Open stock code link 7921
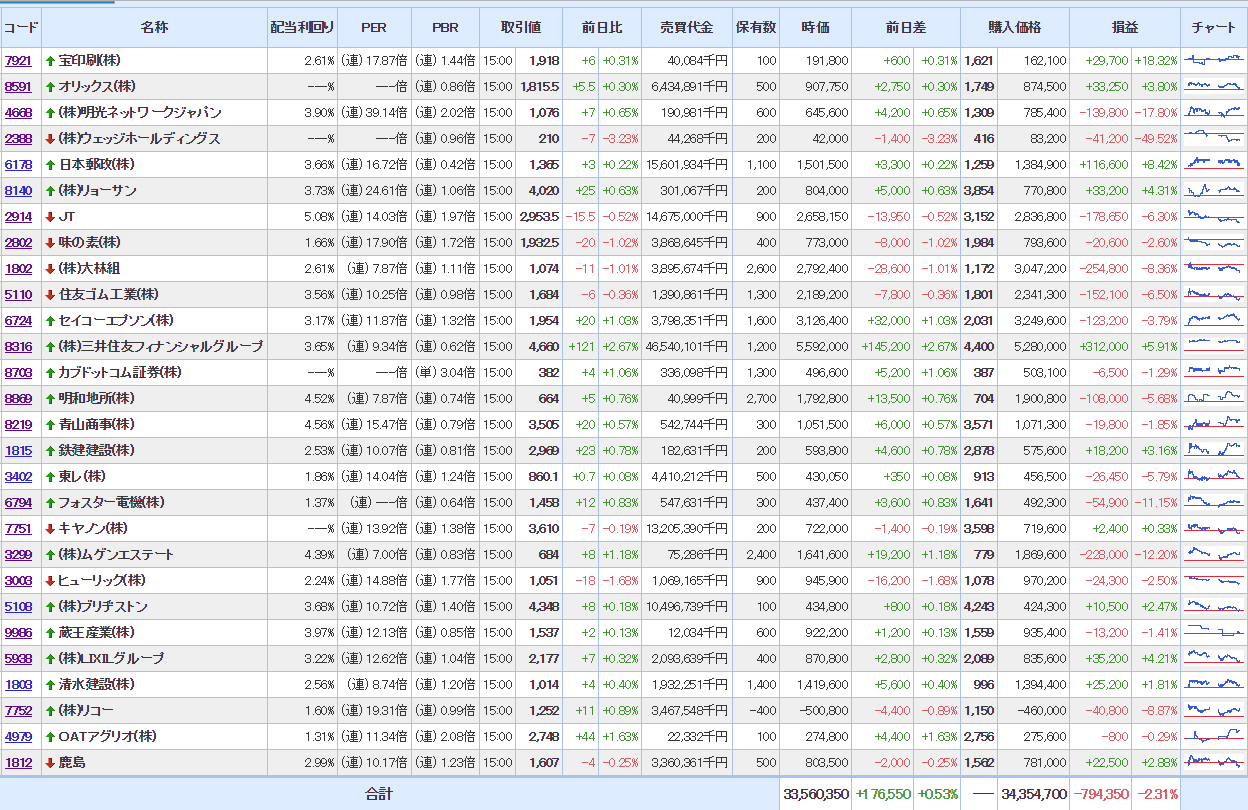The height and width of the screenshot is (810, 1248). 18,61
